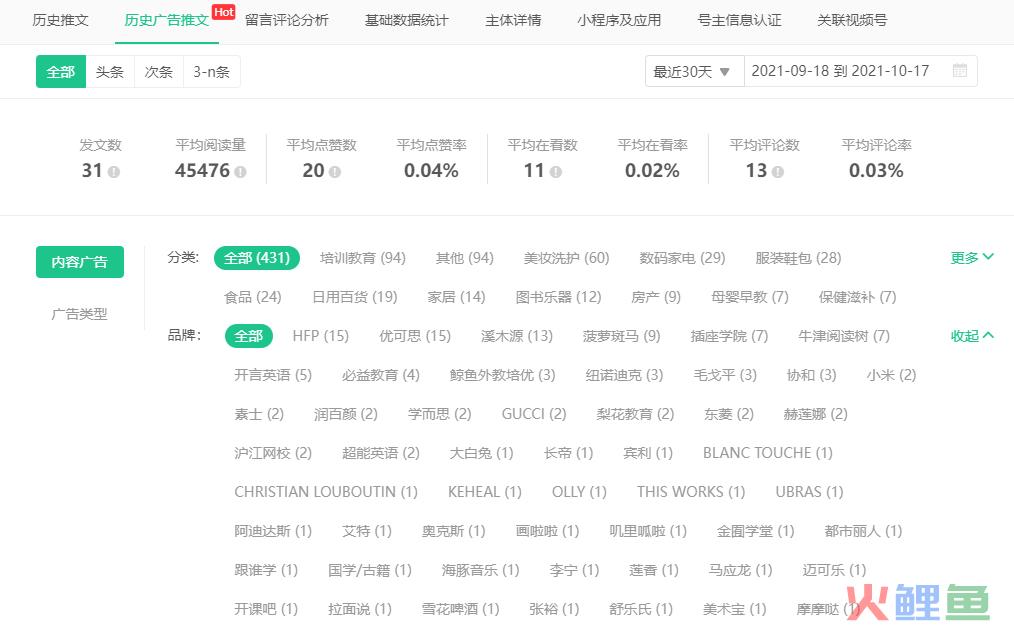Select 内容广告 sidebar button
This screenshot has width=1014, height=626.
coord(80,262)
